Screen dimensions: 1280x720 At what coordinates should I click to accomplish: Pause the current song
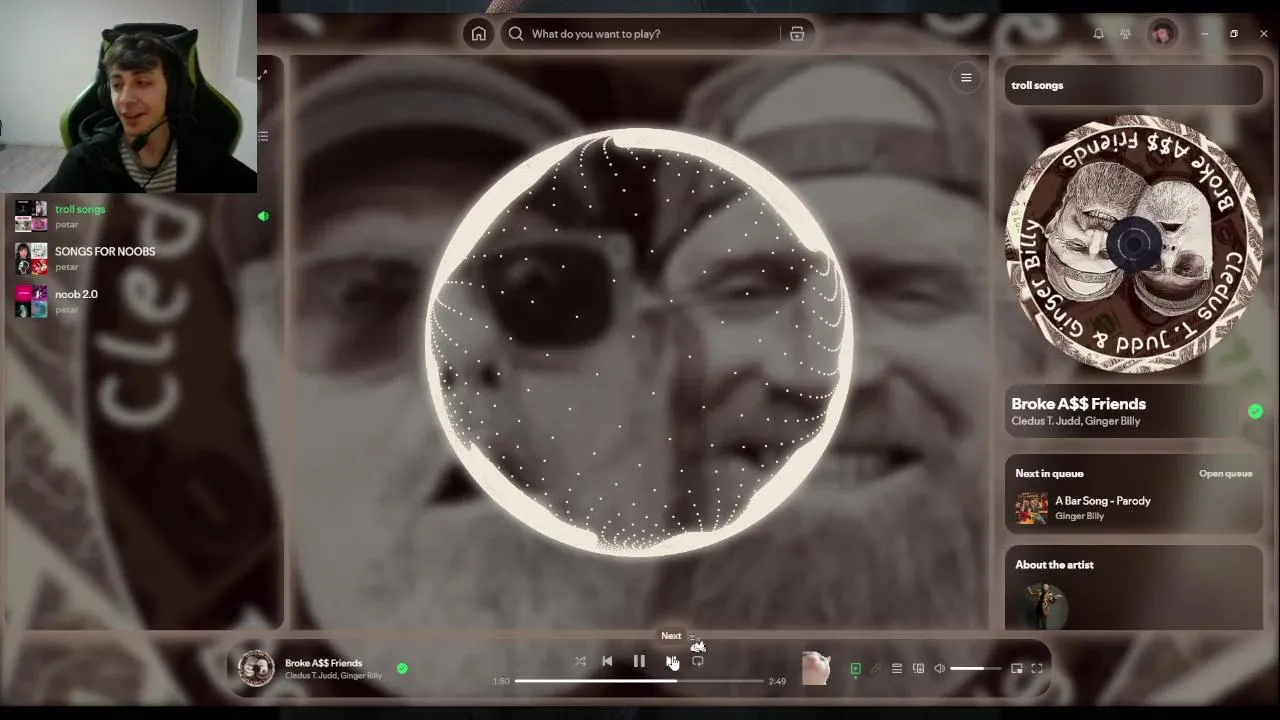click(x=639, y=661)
